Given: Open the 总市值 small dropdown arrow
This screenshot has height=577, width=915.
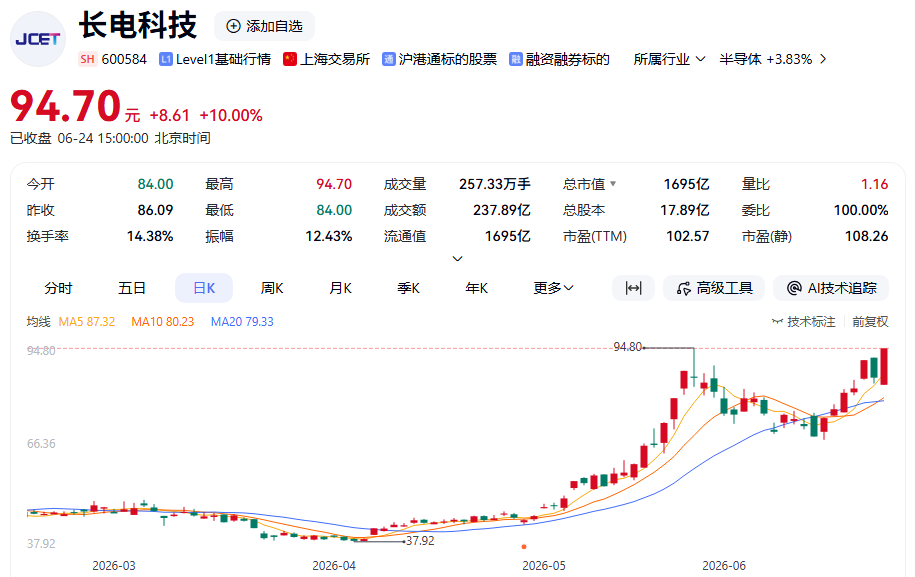Looking at the screenshot, I should coord(613,184).
